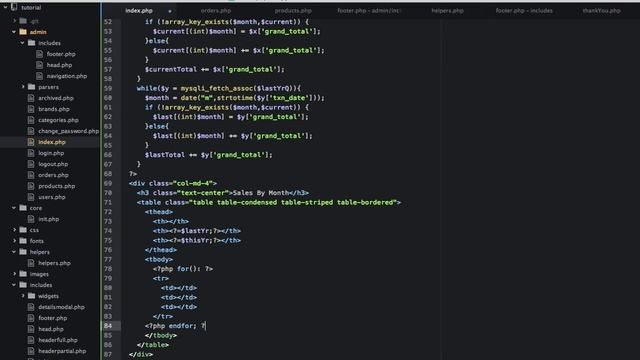Switch to the thankYou.php tab
This screenshot has width=640, height=360.
coord(601,11)
